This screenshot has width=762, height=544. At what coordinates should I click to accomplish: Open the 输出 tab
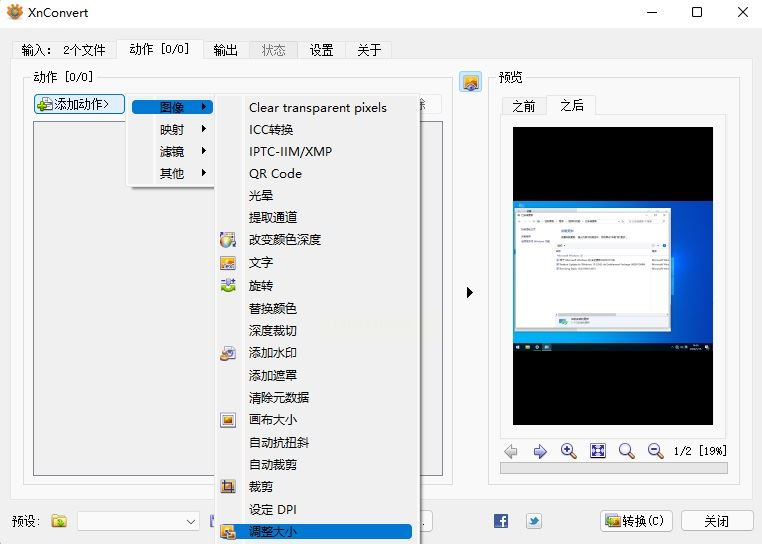pos(226,50)
